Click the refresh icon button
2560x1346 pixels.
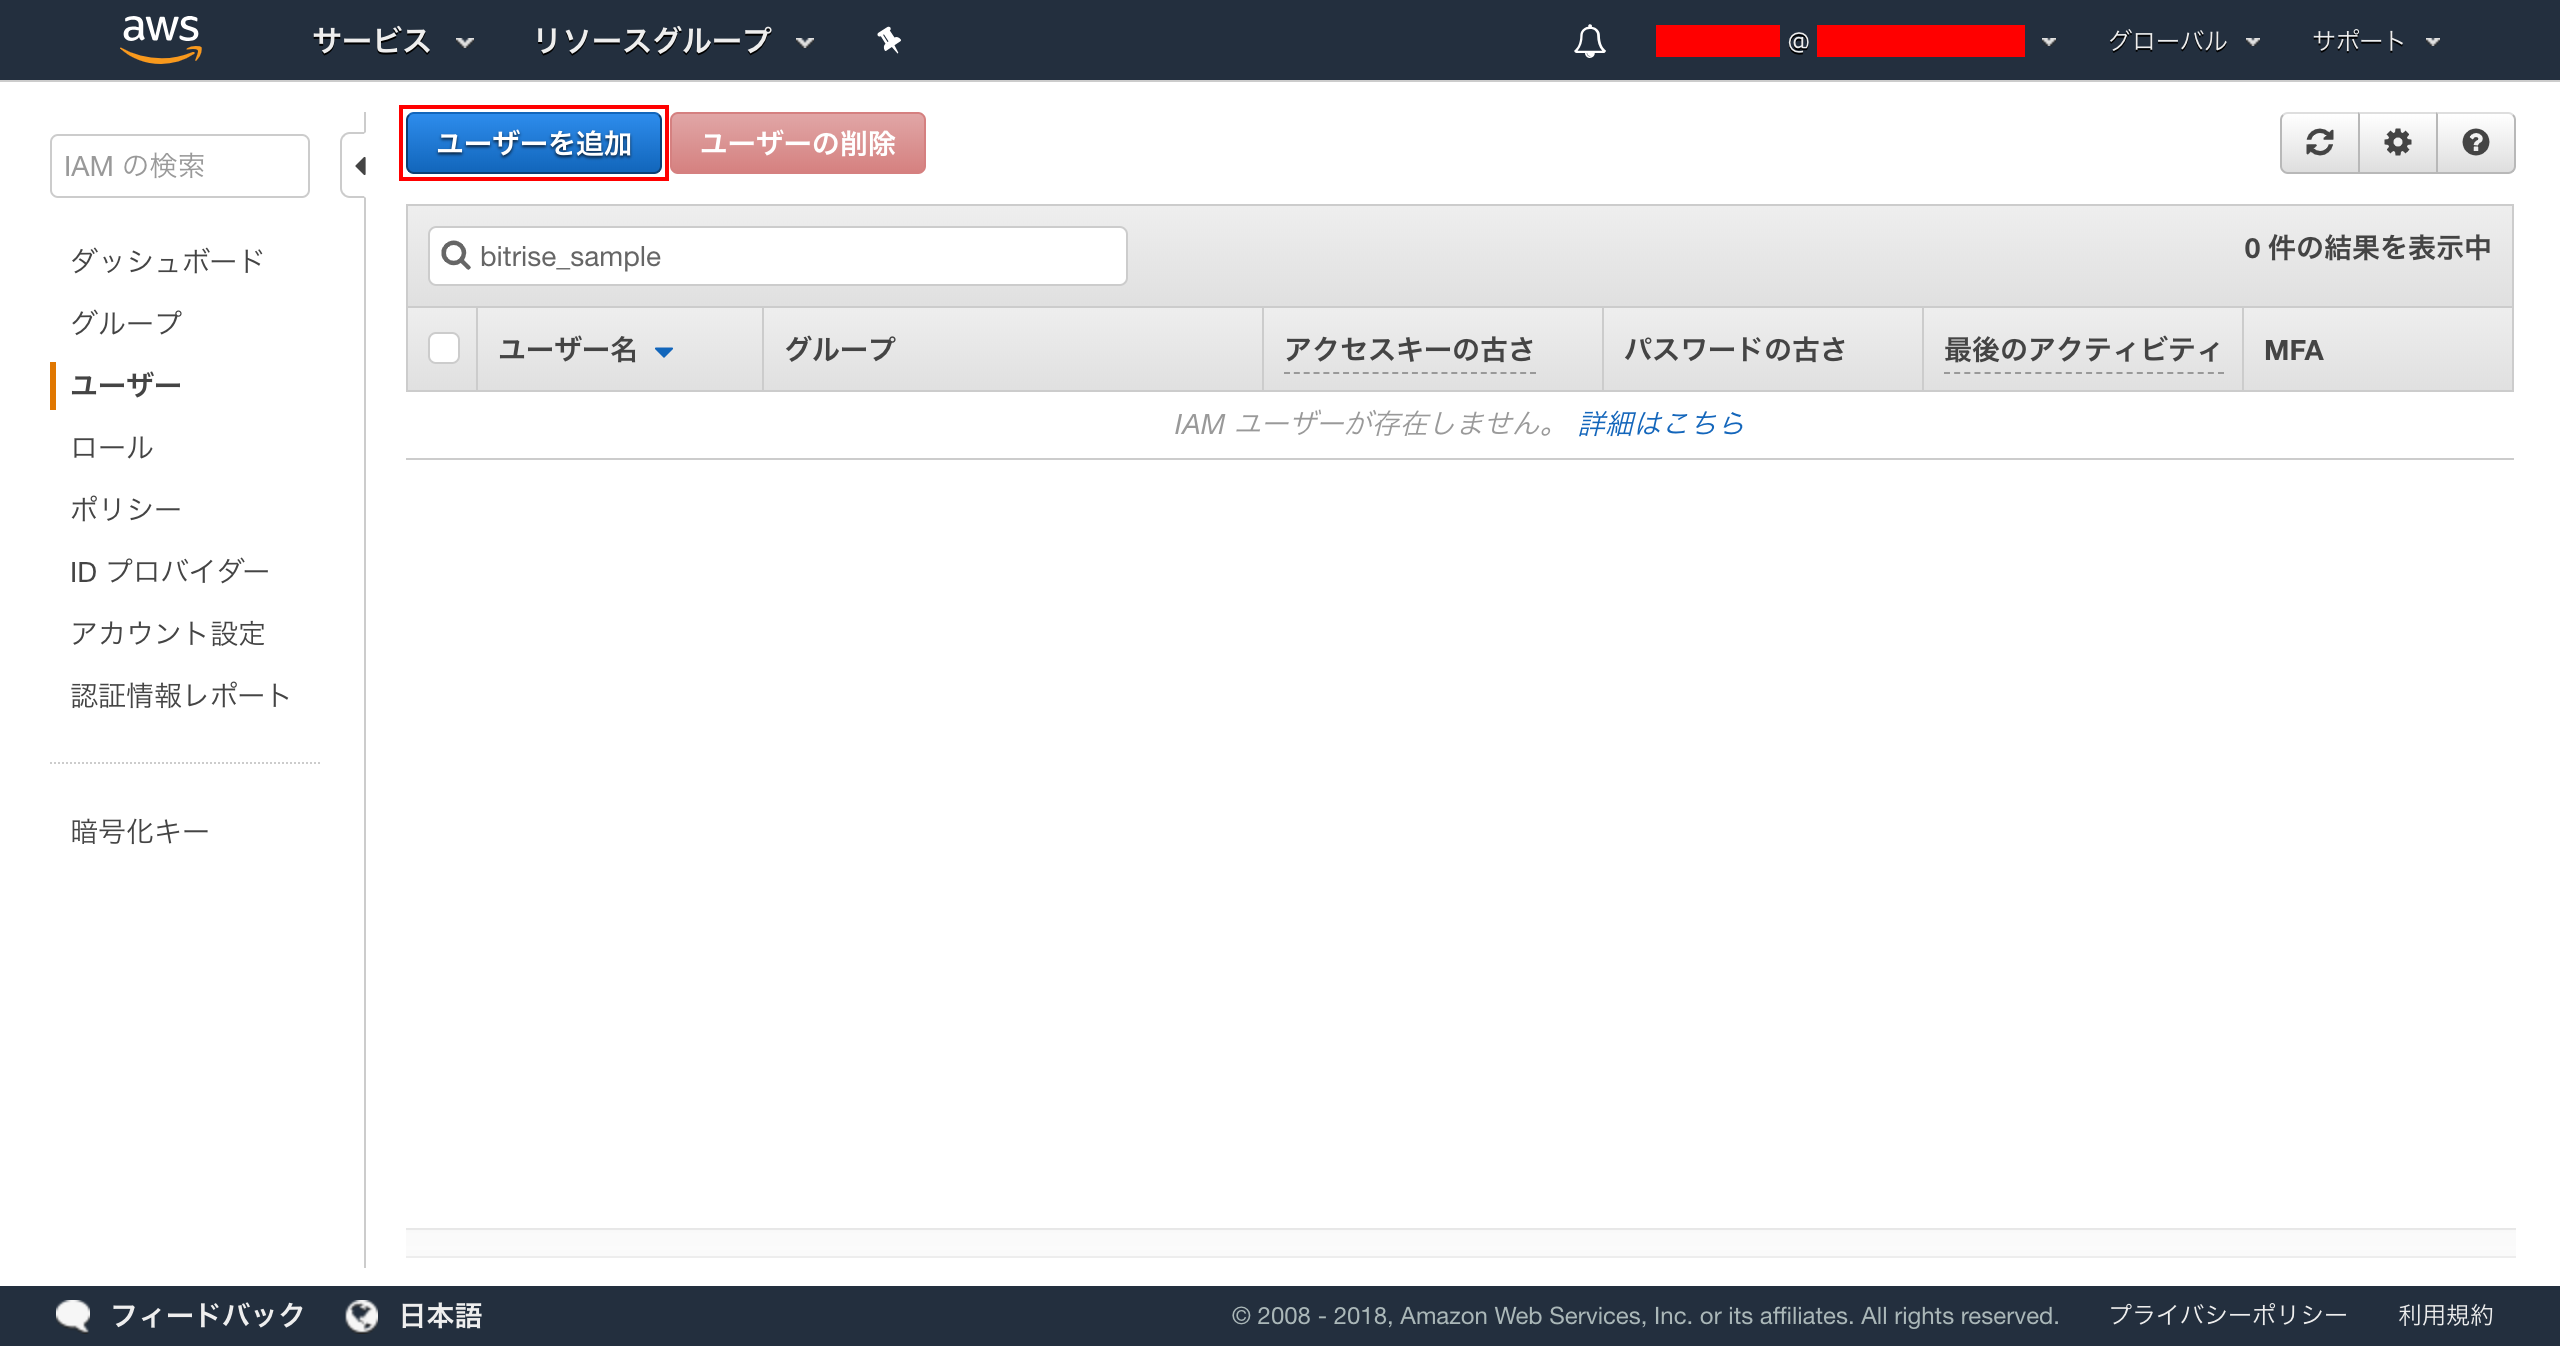(2319, 143)
